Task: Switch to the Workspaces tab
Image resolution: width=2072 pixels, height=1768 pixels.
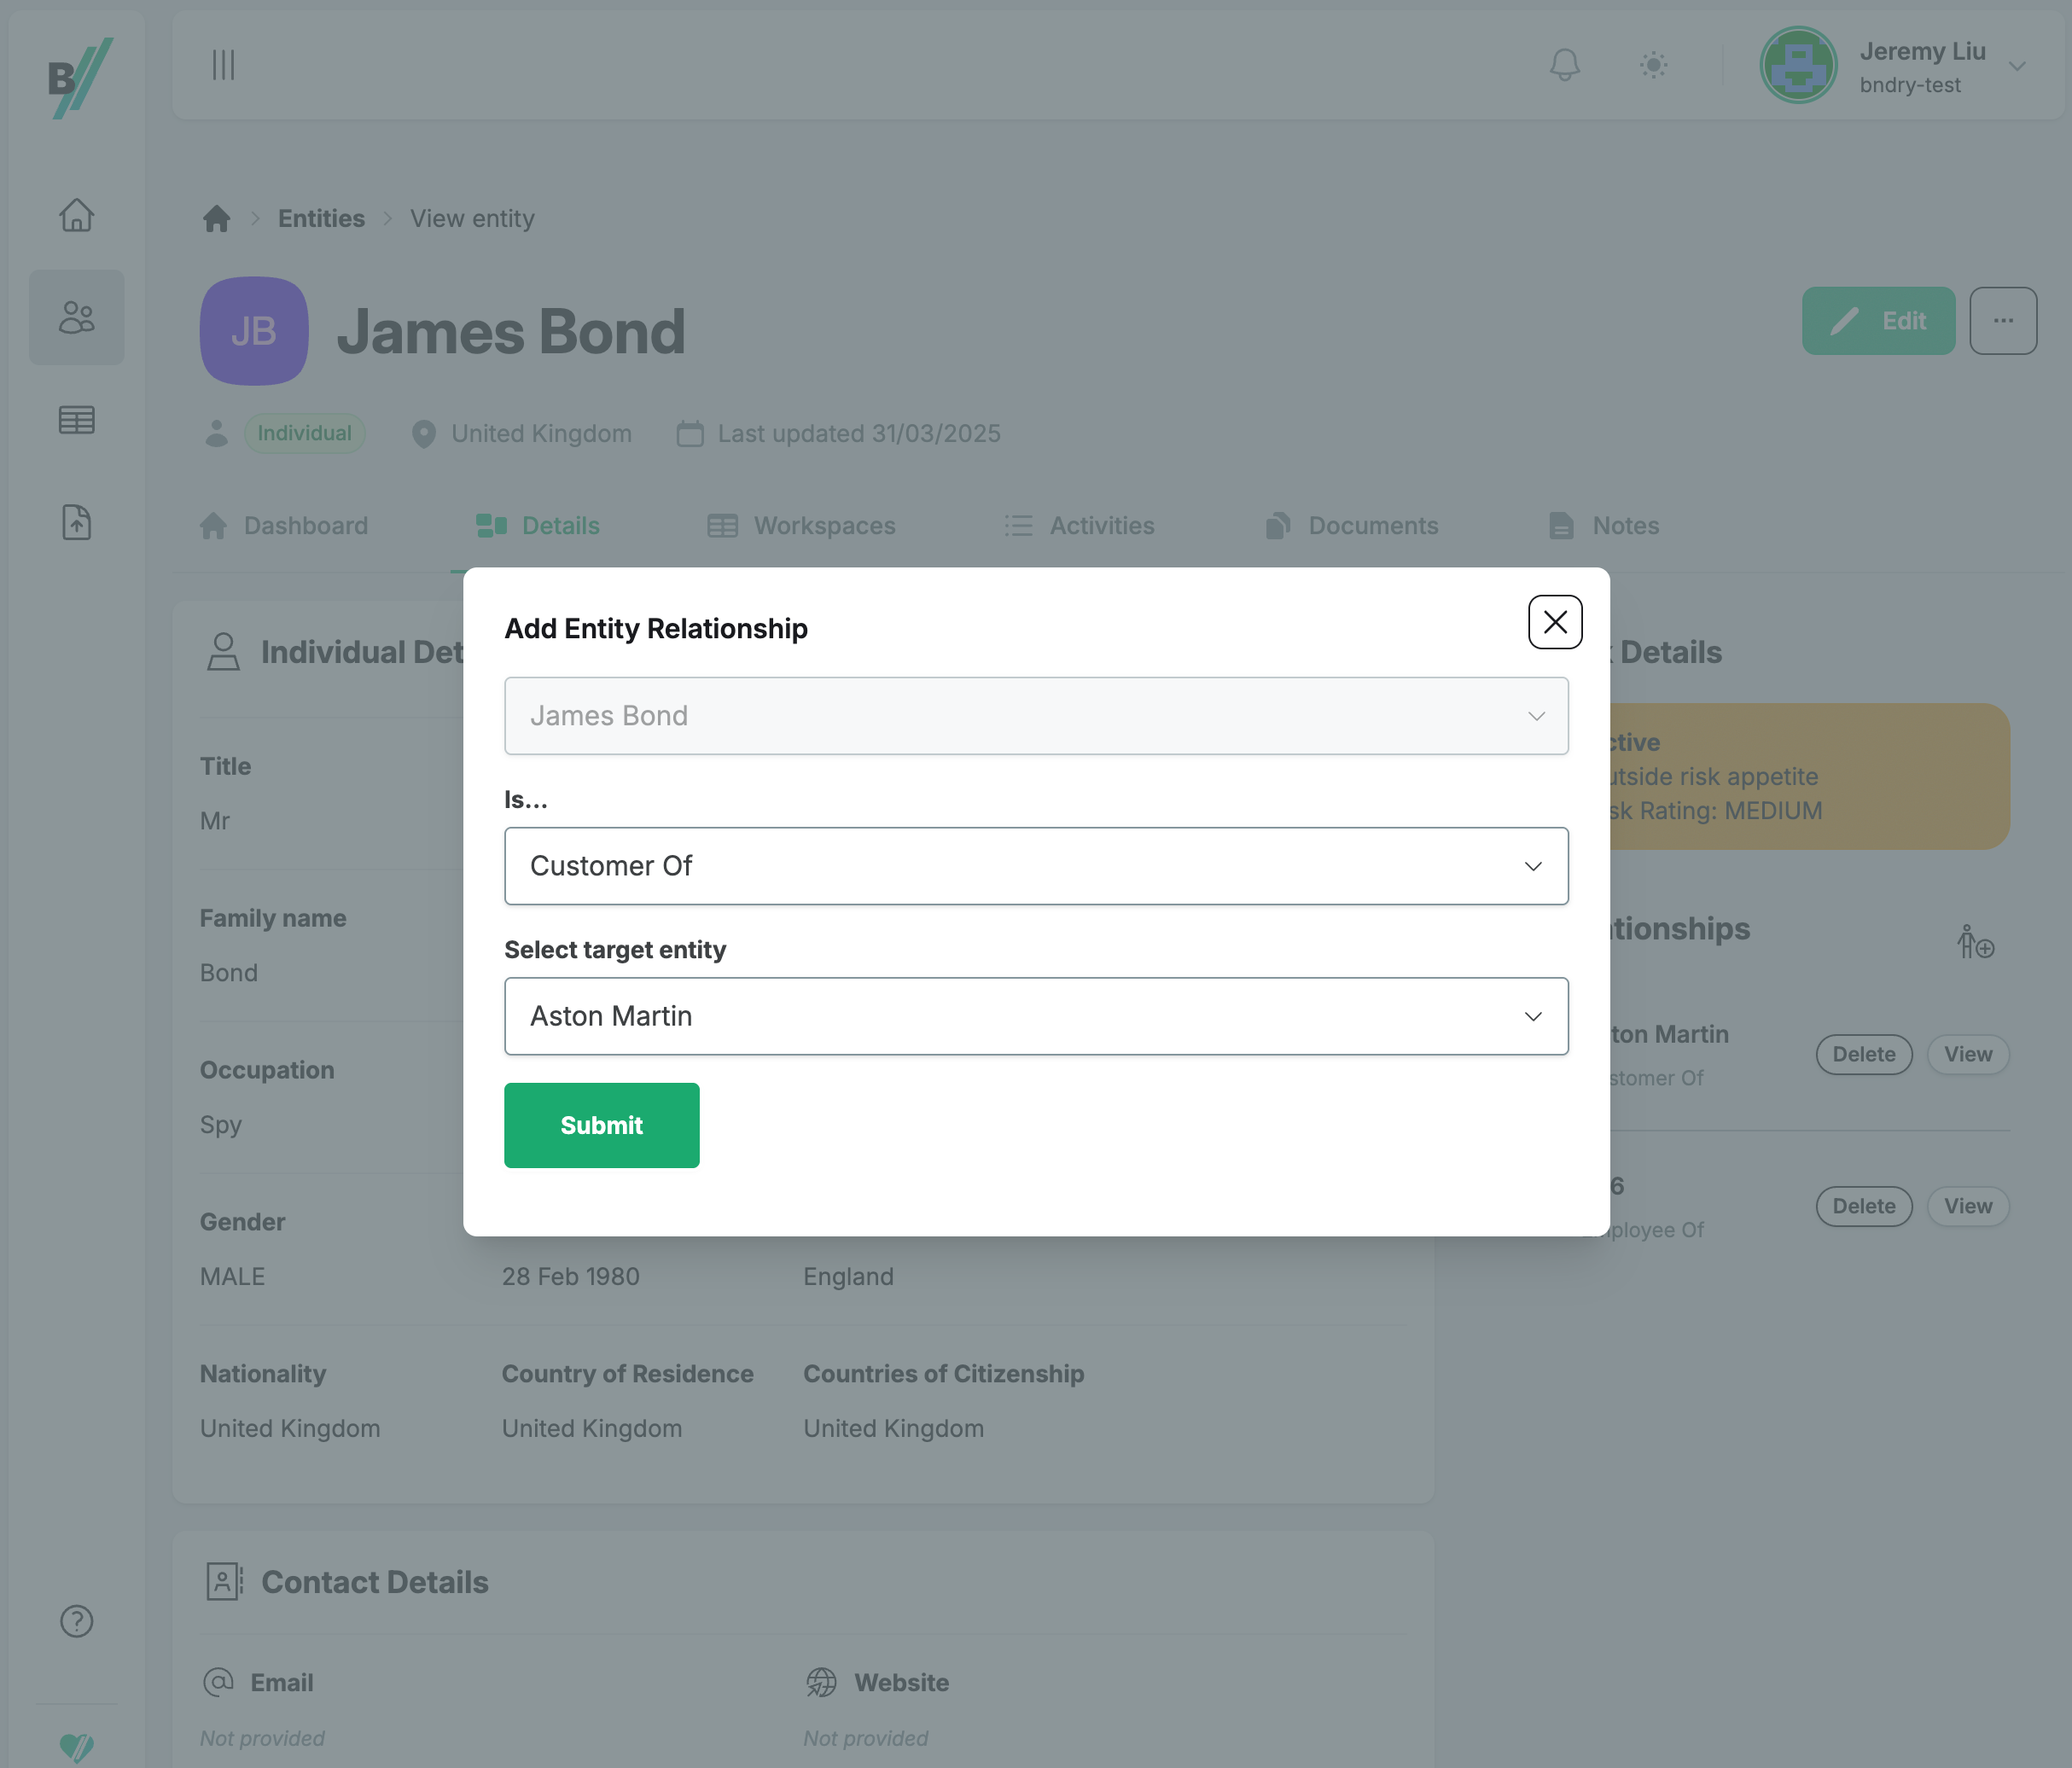Action: point(801,526)
